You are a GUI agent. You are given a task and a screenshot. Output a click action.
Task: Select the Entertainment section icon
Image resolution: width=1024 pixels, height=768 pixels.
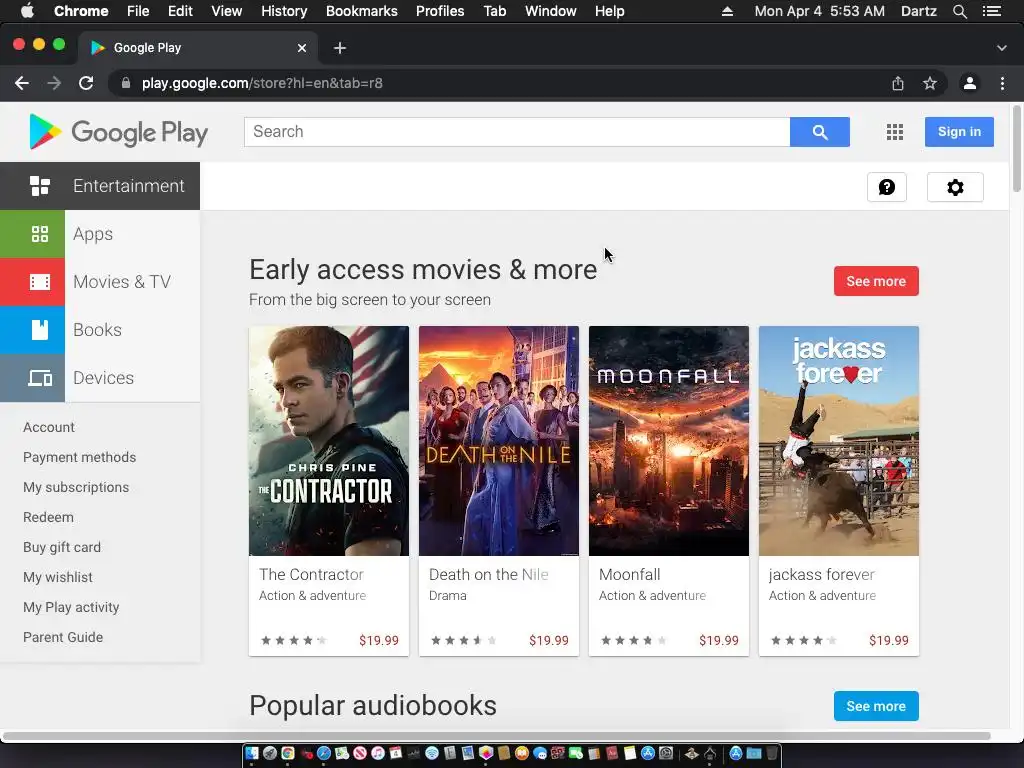40,186
